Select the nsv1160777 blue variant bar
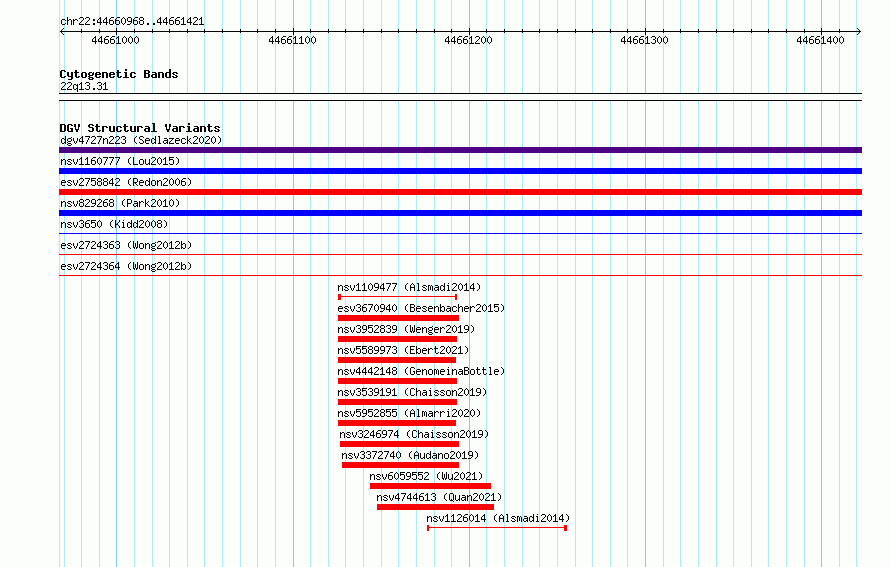The width and height of the screenshot is (890, 567). coord(460,171)
